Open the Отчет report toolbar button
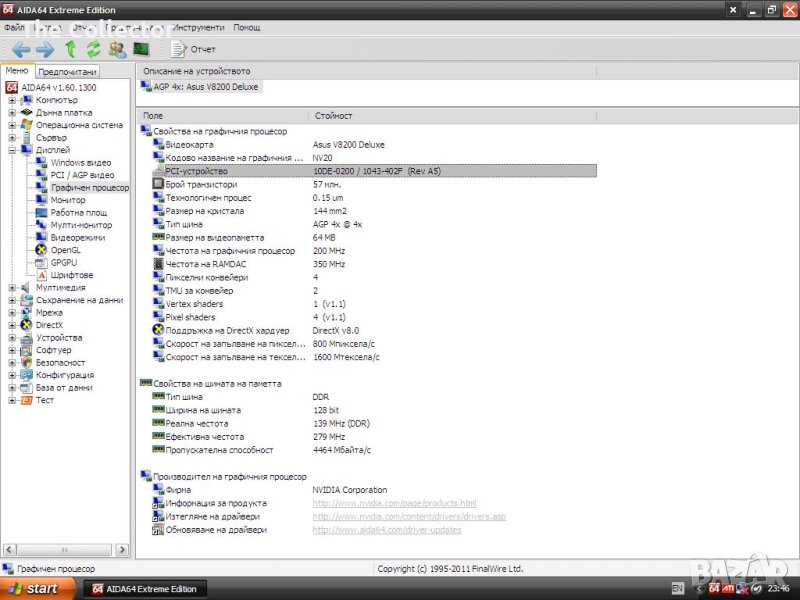Viewport: 800px width, 600px height. [x=194, y=49]
